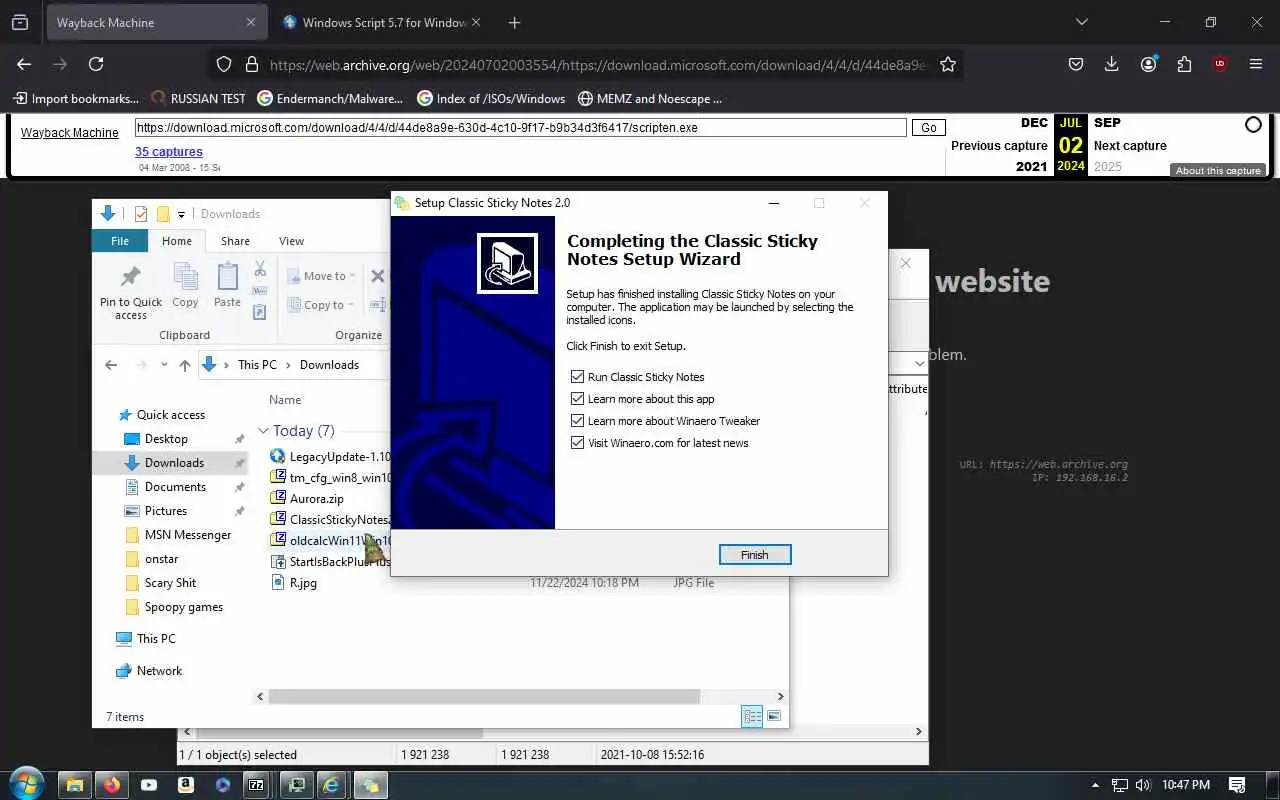Viewport: 1280px width, 800px height.
Task: Select MSN Messenger folder in navigation pane
Action: (x=188, y=535)
